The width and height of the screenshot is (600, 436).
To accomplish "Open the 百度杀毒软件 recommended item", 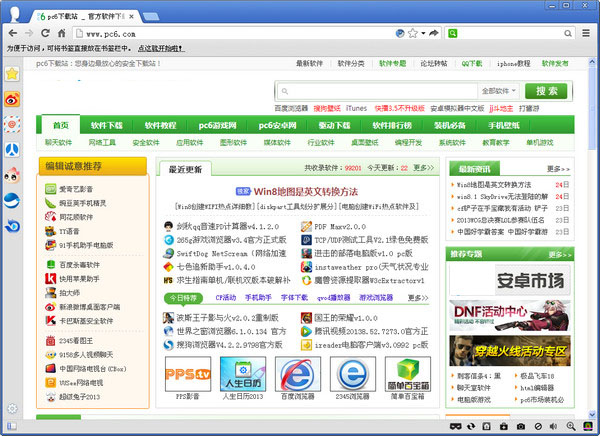I will coord(79,265).
